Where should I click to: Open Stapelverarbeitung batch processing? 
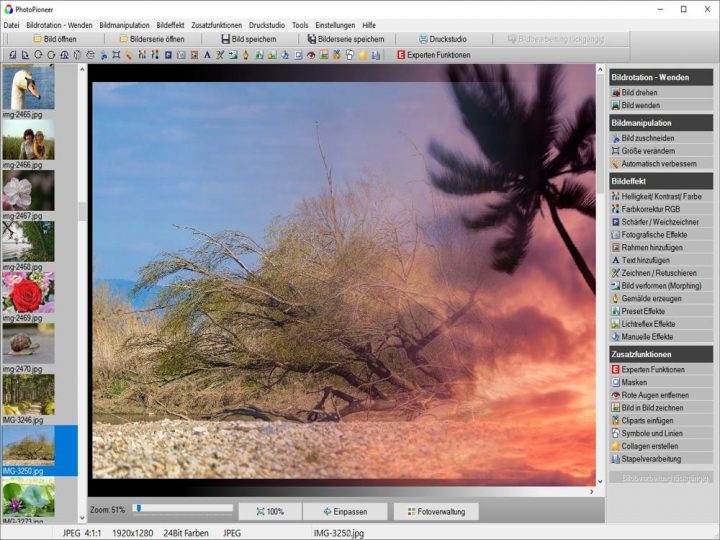point(651,459)
